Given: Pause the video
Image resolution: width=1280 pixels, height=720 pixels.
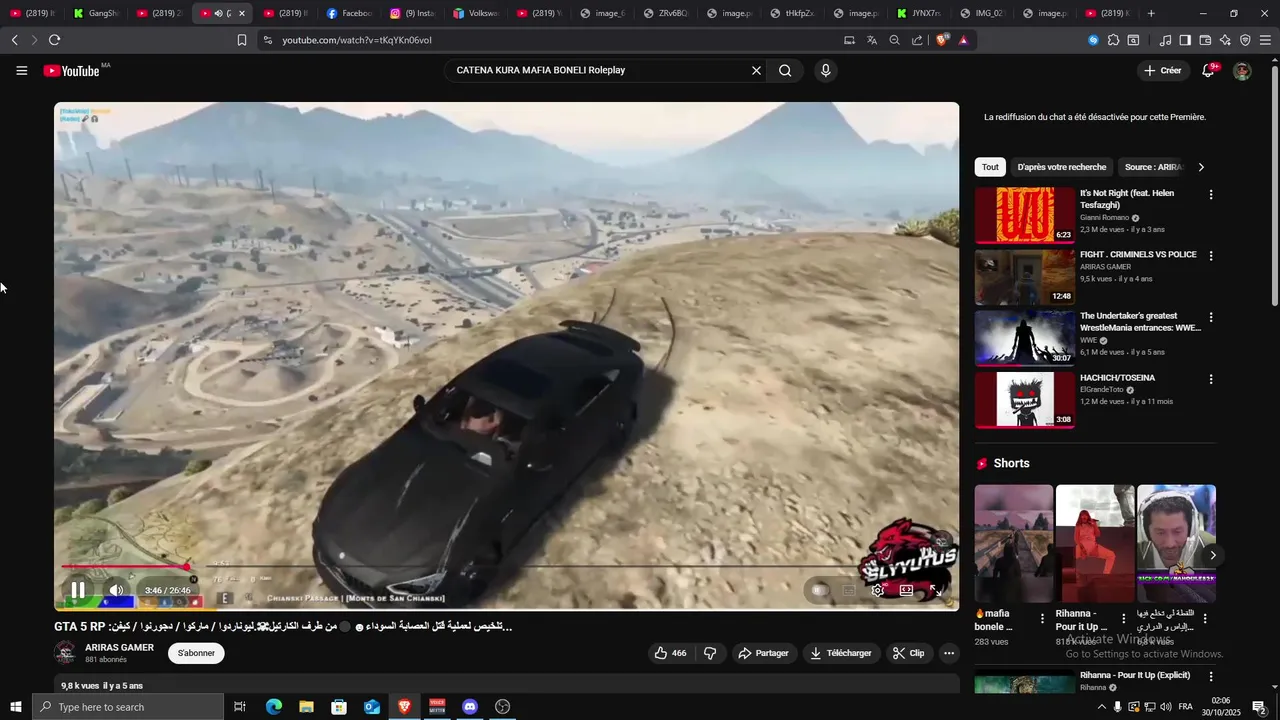Looking at the screenshot, I should [x=78, y=590].
